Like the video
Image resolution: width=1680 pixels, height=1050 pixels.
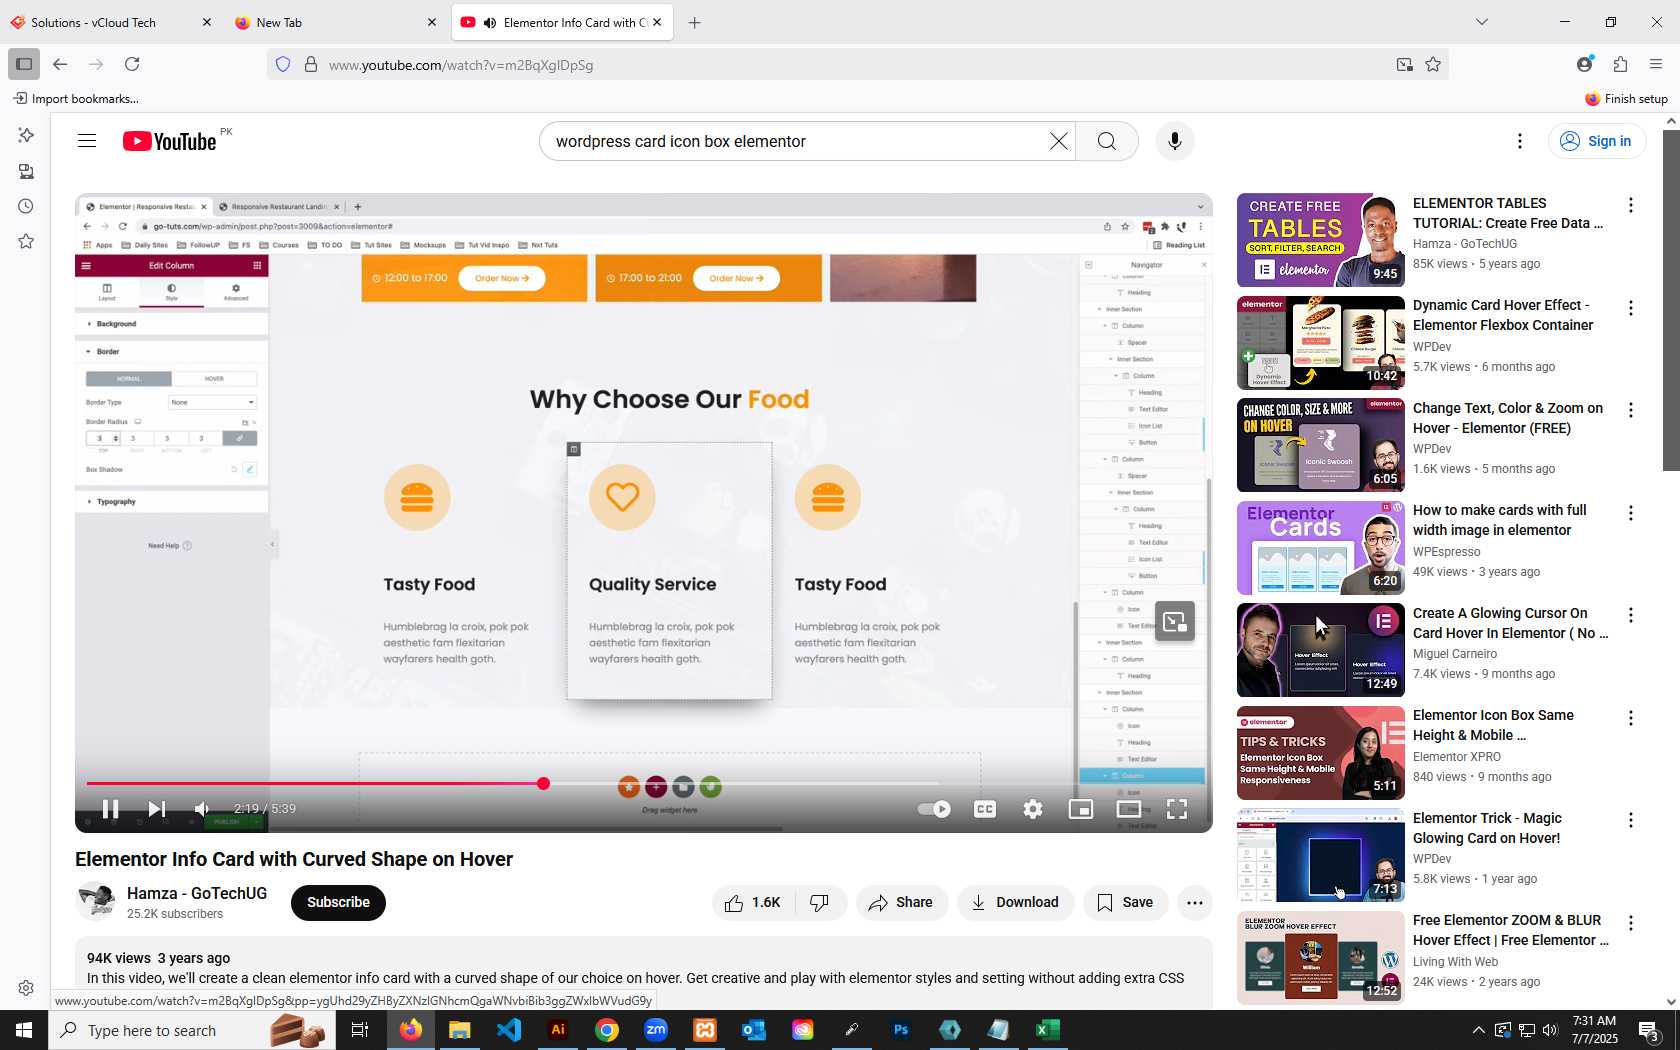(x=754, y=902)
